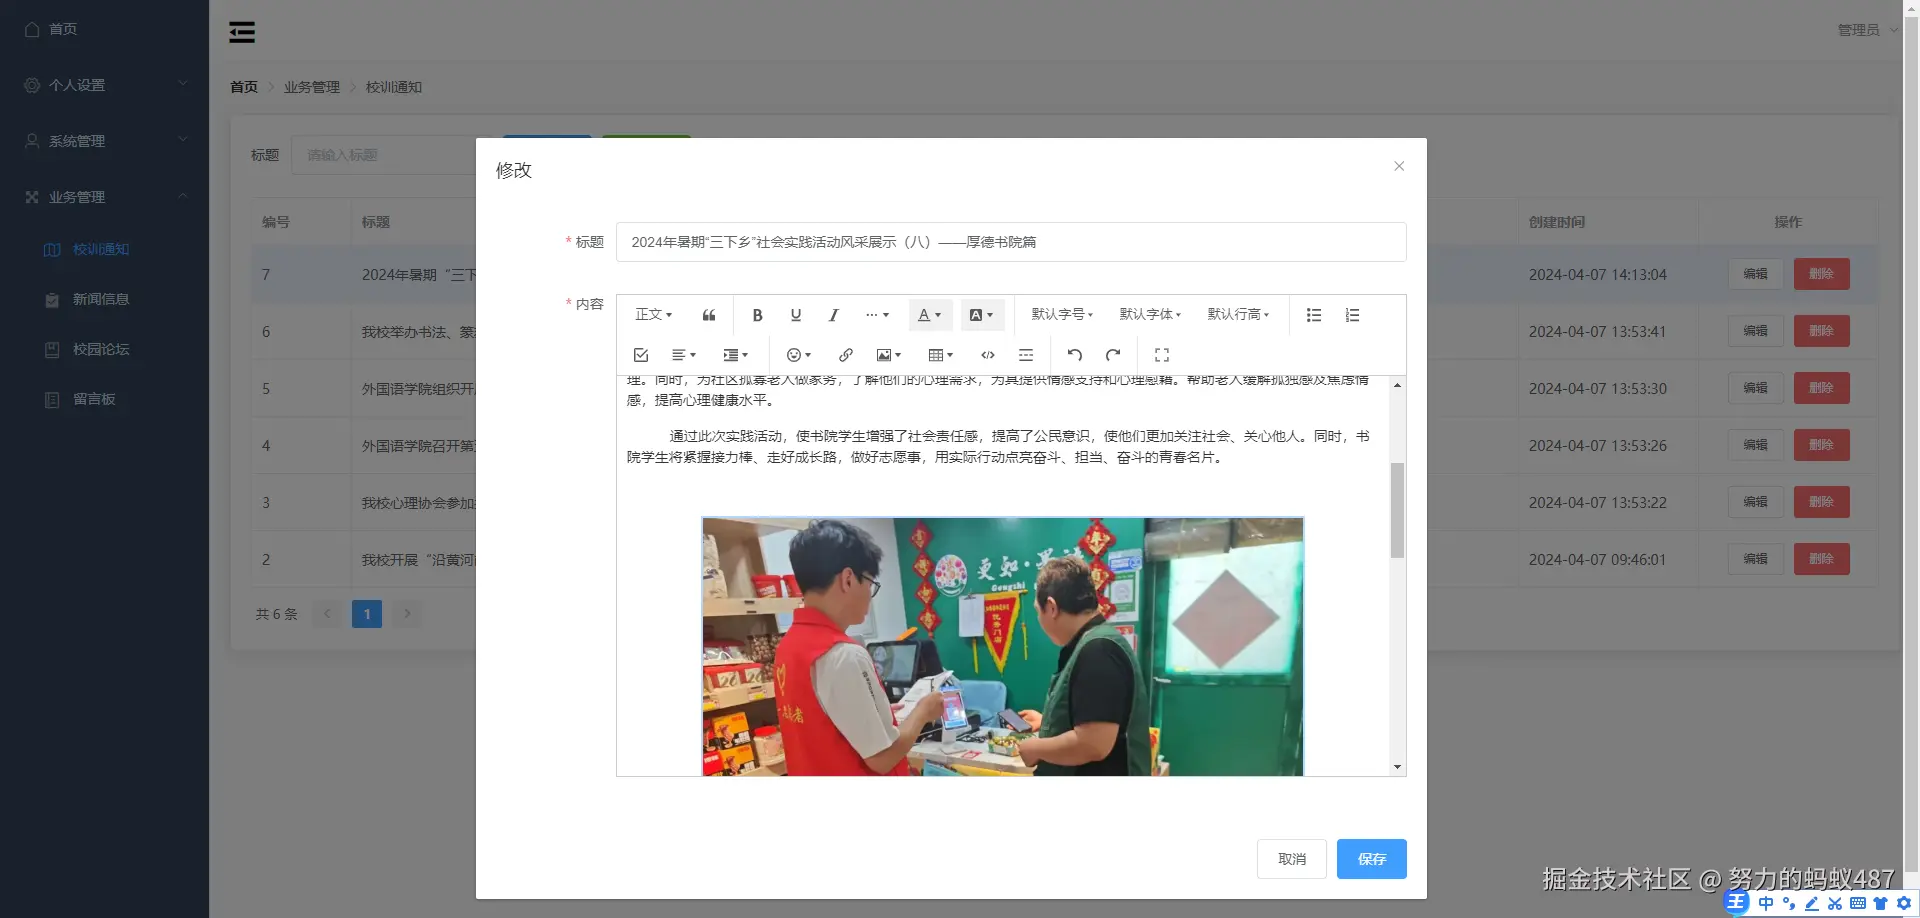Expand the 默认字号 font size dropdown
The height and width of the screenshot is (918, 1920).
point(1061,314)
